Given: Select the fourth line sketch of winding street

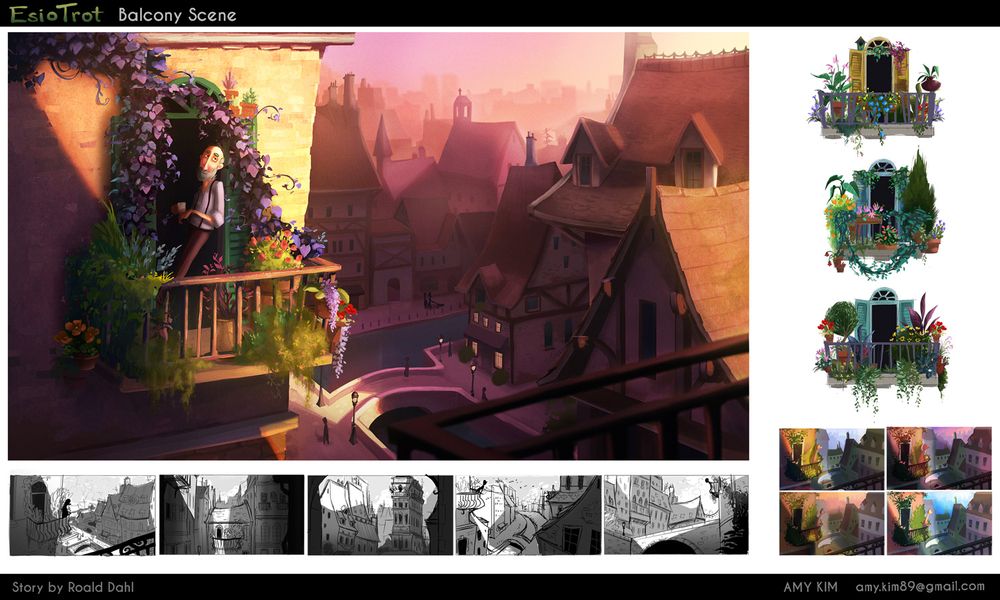Looking at the screenshot, I should point(528,515).
